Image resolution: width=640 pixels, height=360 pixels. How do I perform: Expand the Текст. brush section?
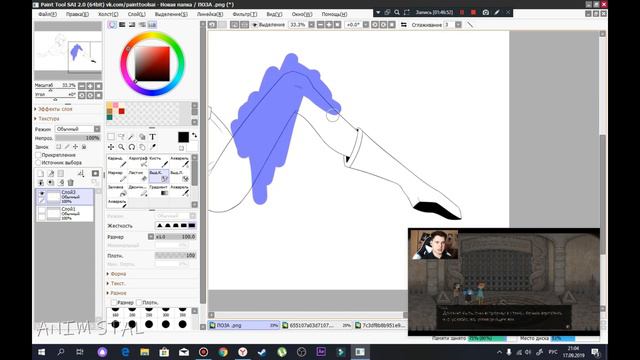click(118, 283)
